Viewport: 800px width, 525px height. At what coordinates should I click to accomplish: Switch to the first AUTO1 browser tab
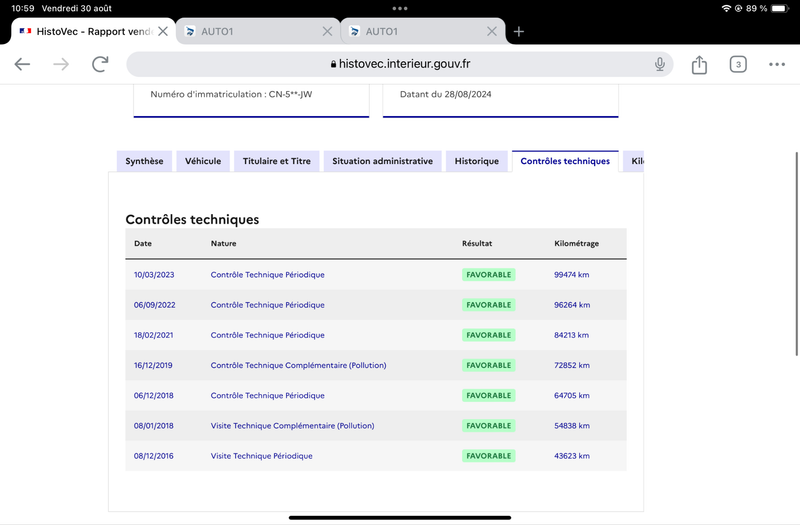[x=258, y=32]
